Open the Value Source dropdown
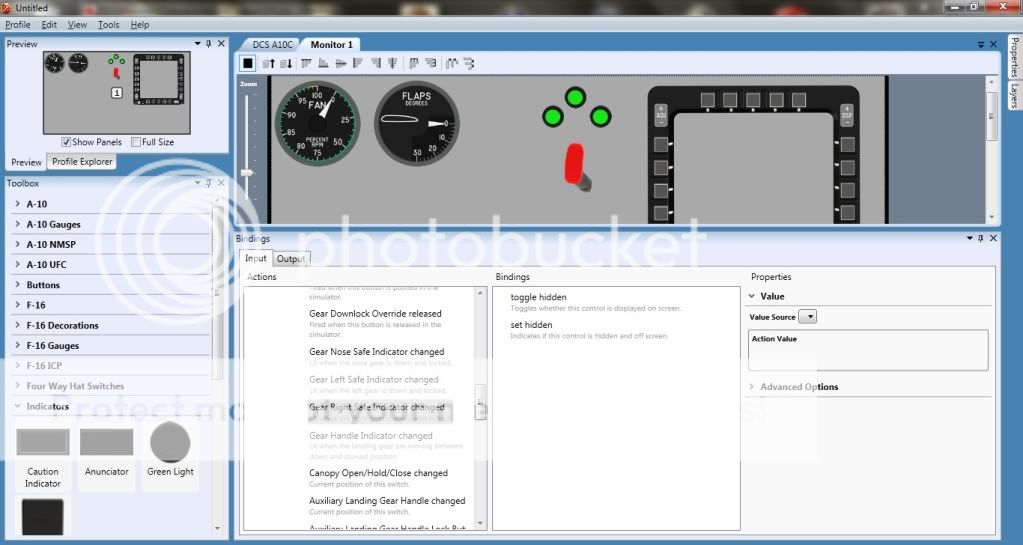This screenshot has width=1023, height=545. pos(808,317)
